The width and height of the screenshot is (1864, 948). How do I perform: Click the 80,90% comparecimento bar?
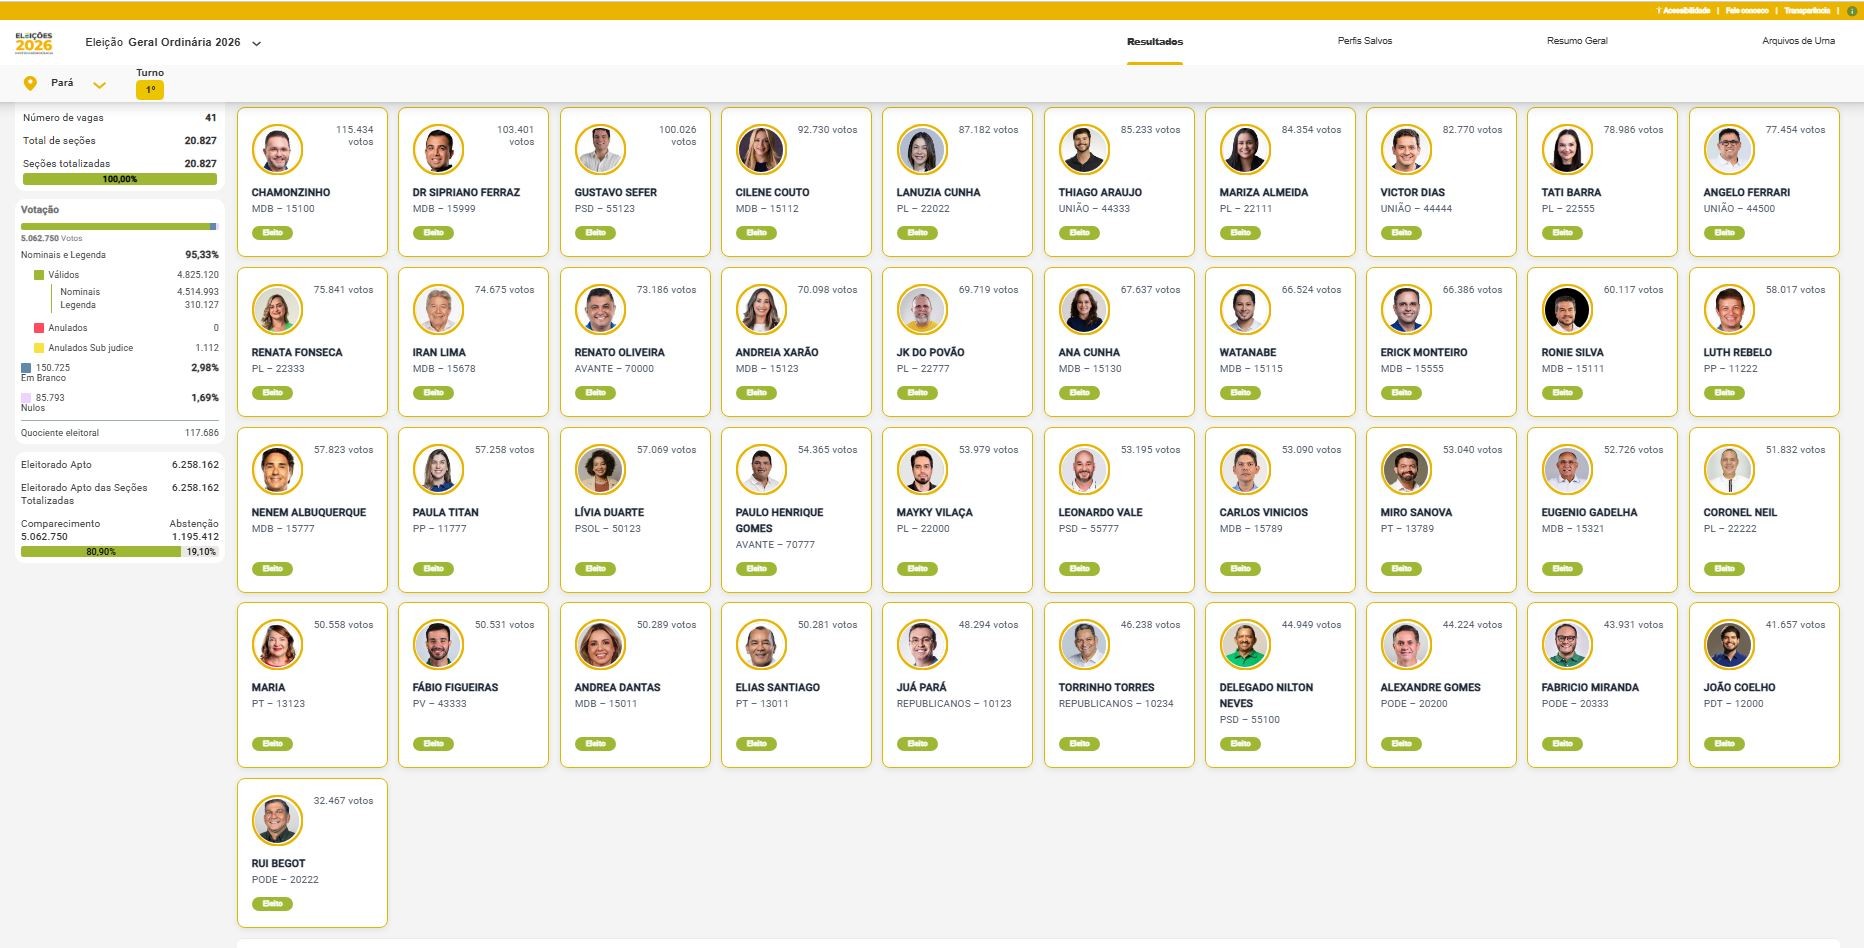(101, 551)
